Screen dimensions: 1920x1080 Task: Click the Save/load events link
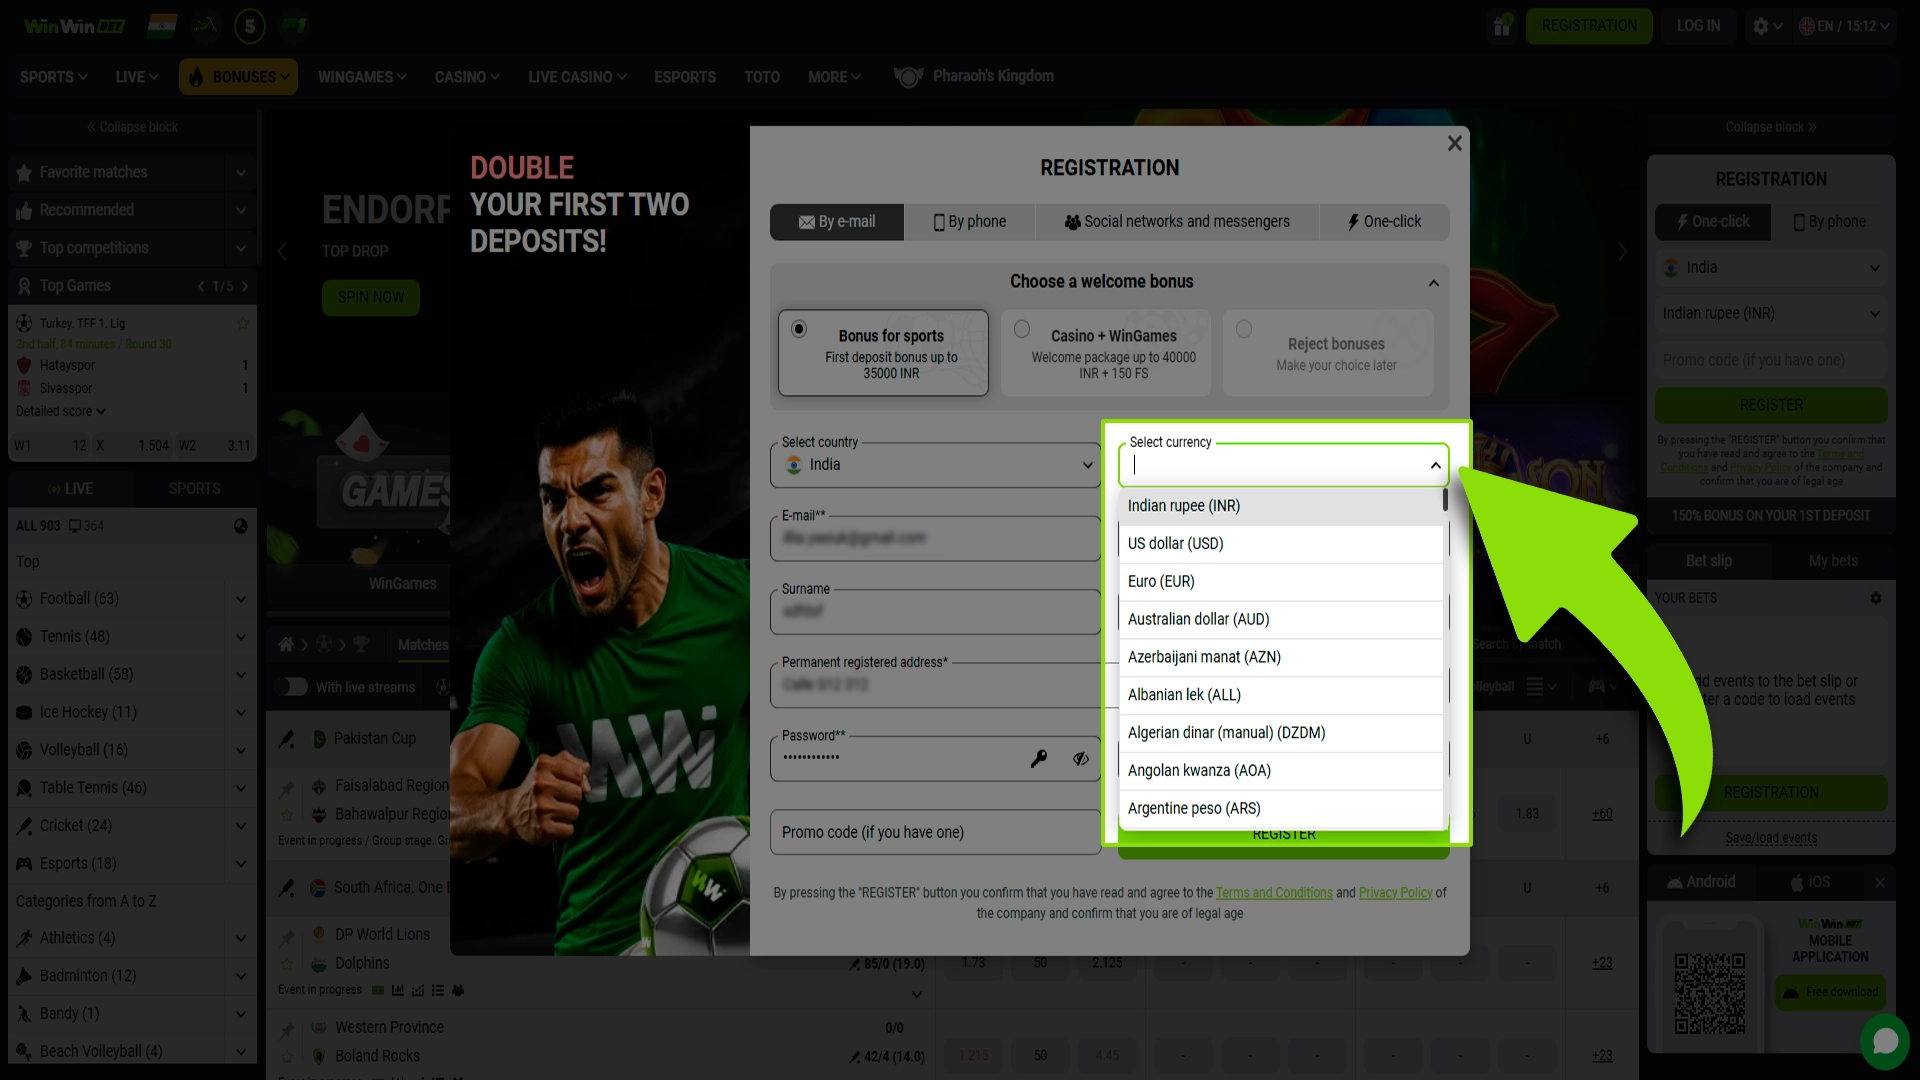[1771, 838]
